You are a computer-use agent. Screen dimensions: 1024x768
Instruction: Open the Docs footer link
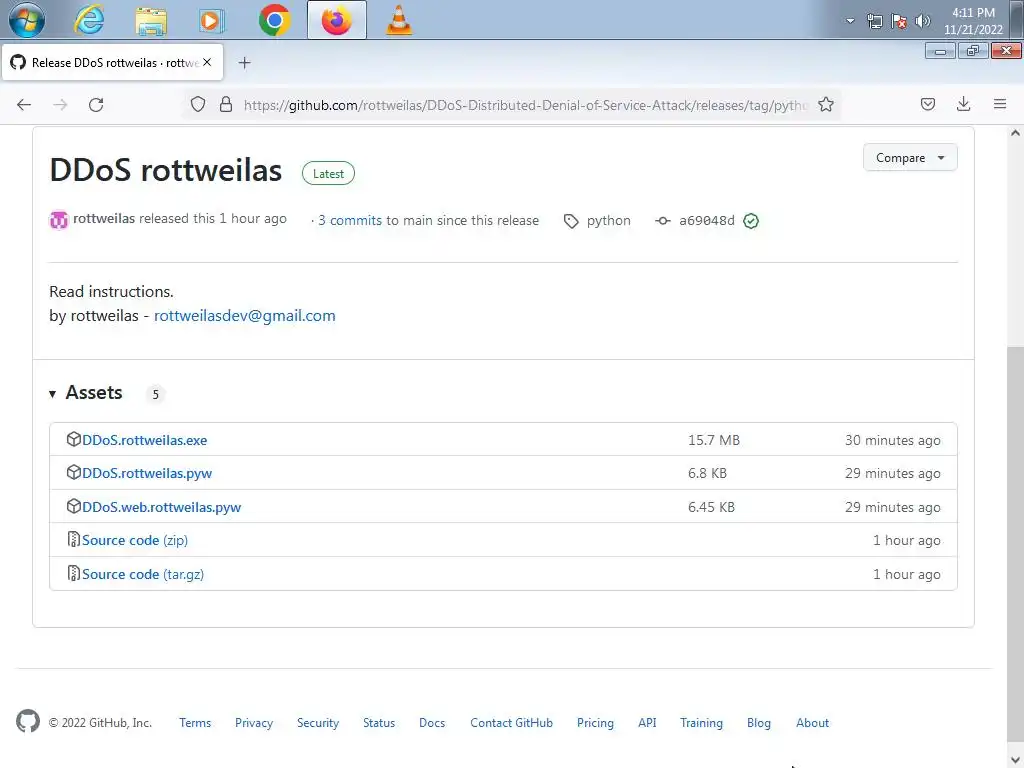coord(432,723)
